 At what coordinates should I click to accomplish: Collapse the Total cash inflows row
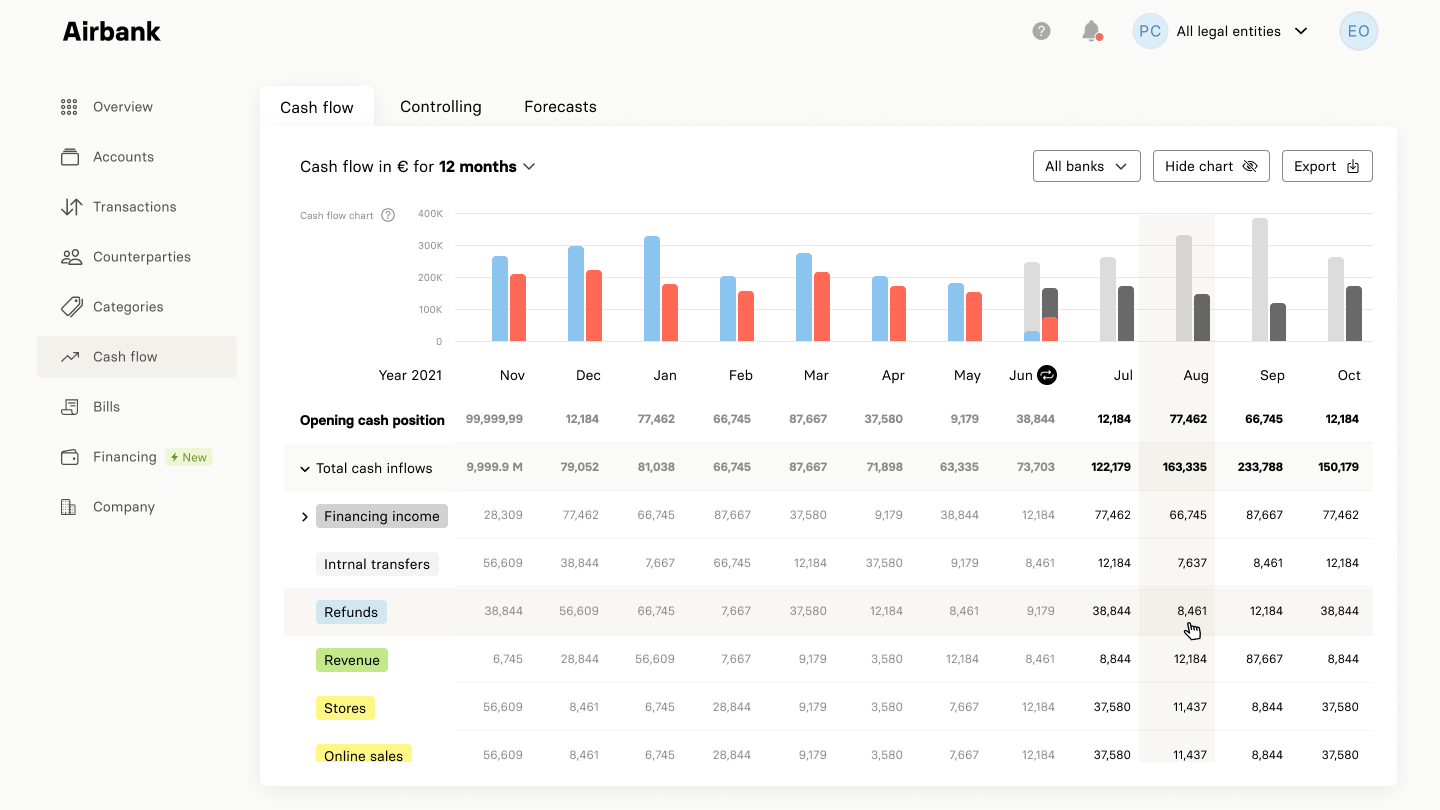(x=305, y=467)
